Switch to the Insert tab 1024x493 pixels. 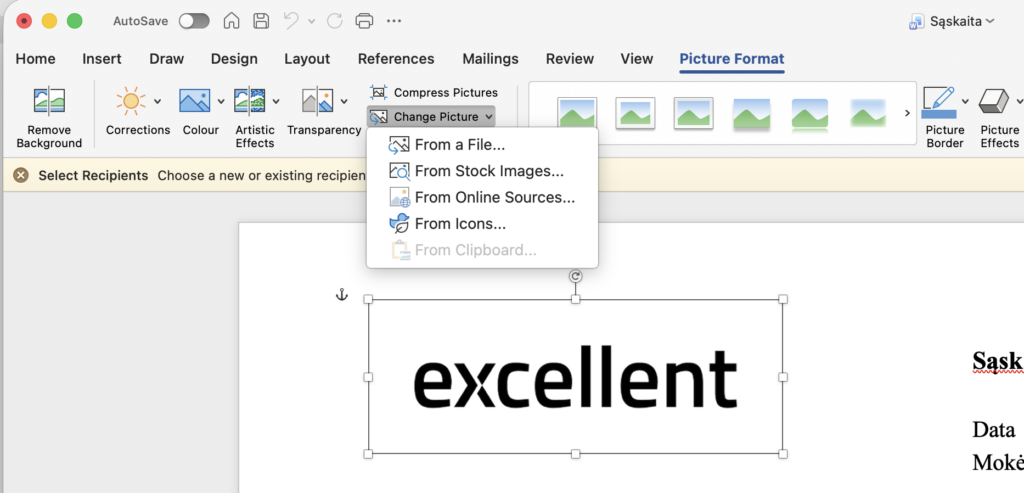click(x=102, y=59)
